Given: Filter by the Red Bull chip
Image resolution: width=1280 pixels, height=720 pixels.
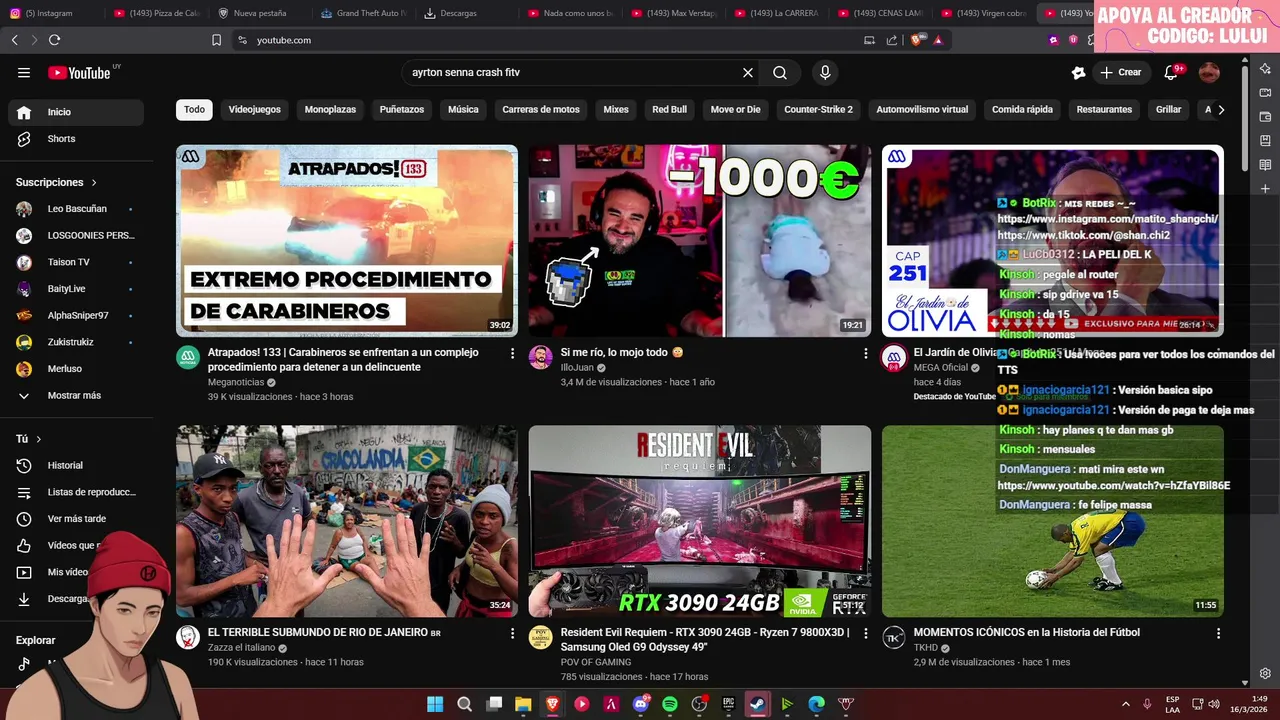Looking at the screenshot, I should coord(669,110).
